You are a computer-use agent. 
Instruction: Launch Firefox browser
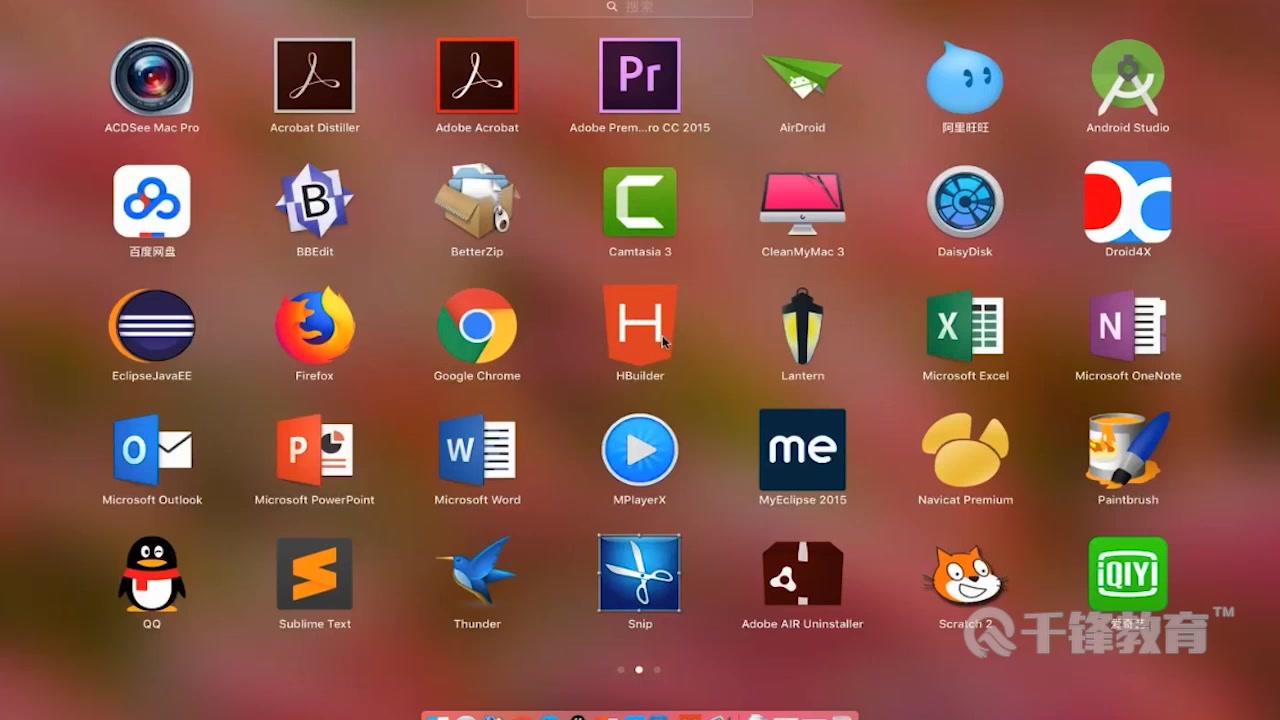[315, 325]
